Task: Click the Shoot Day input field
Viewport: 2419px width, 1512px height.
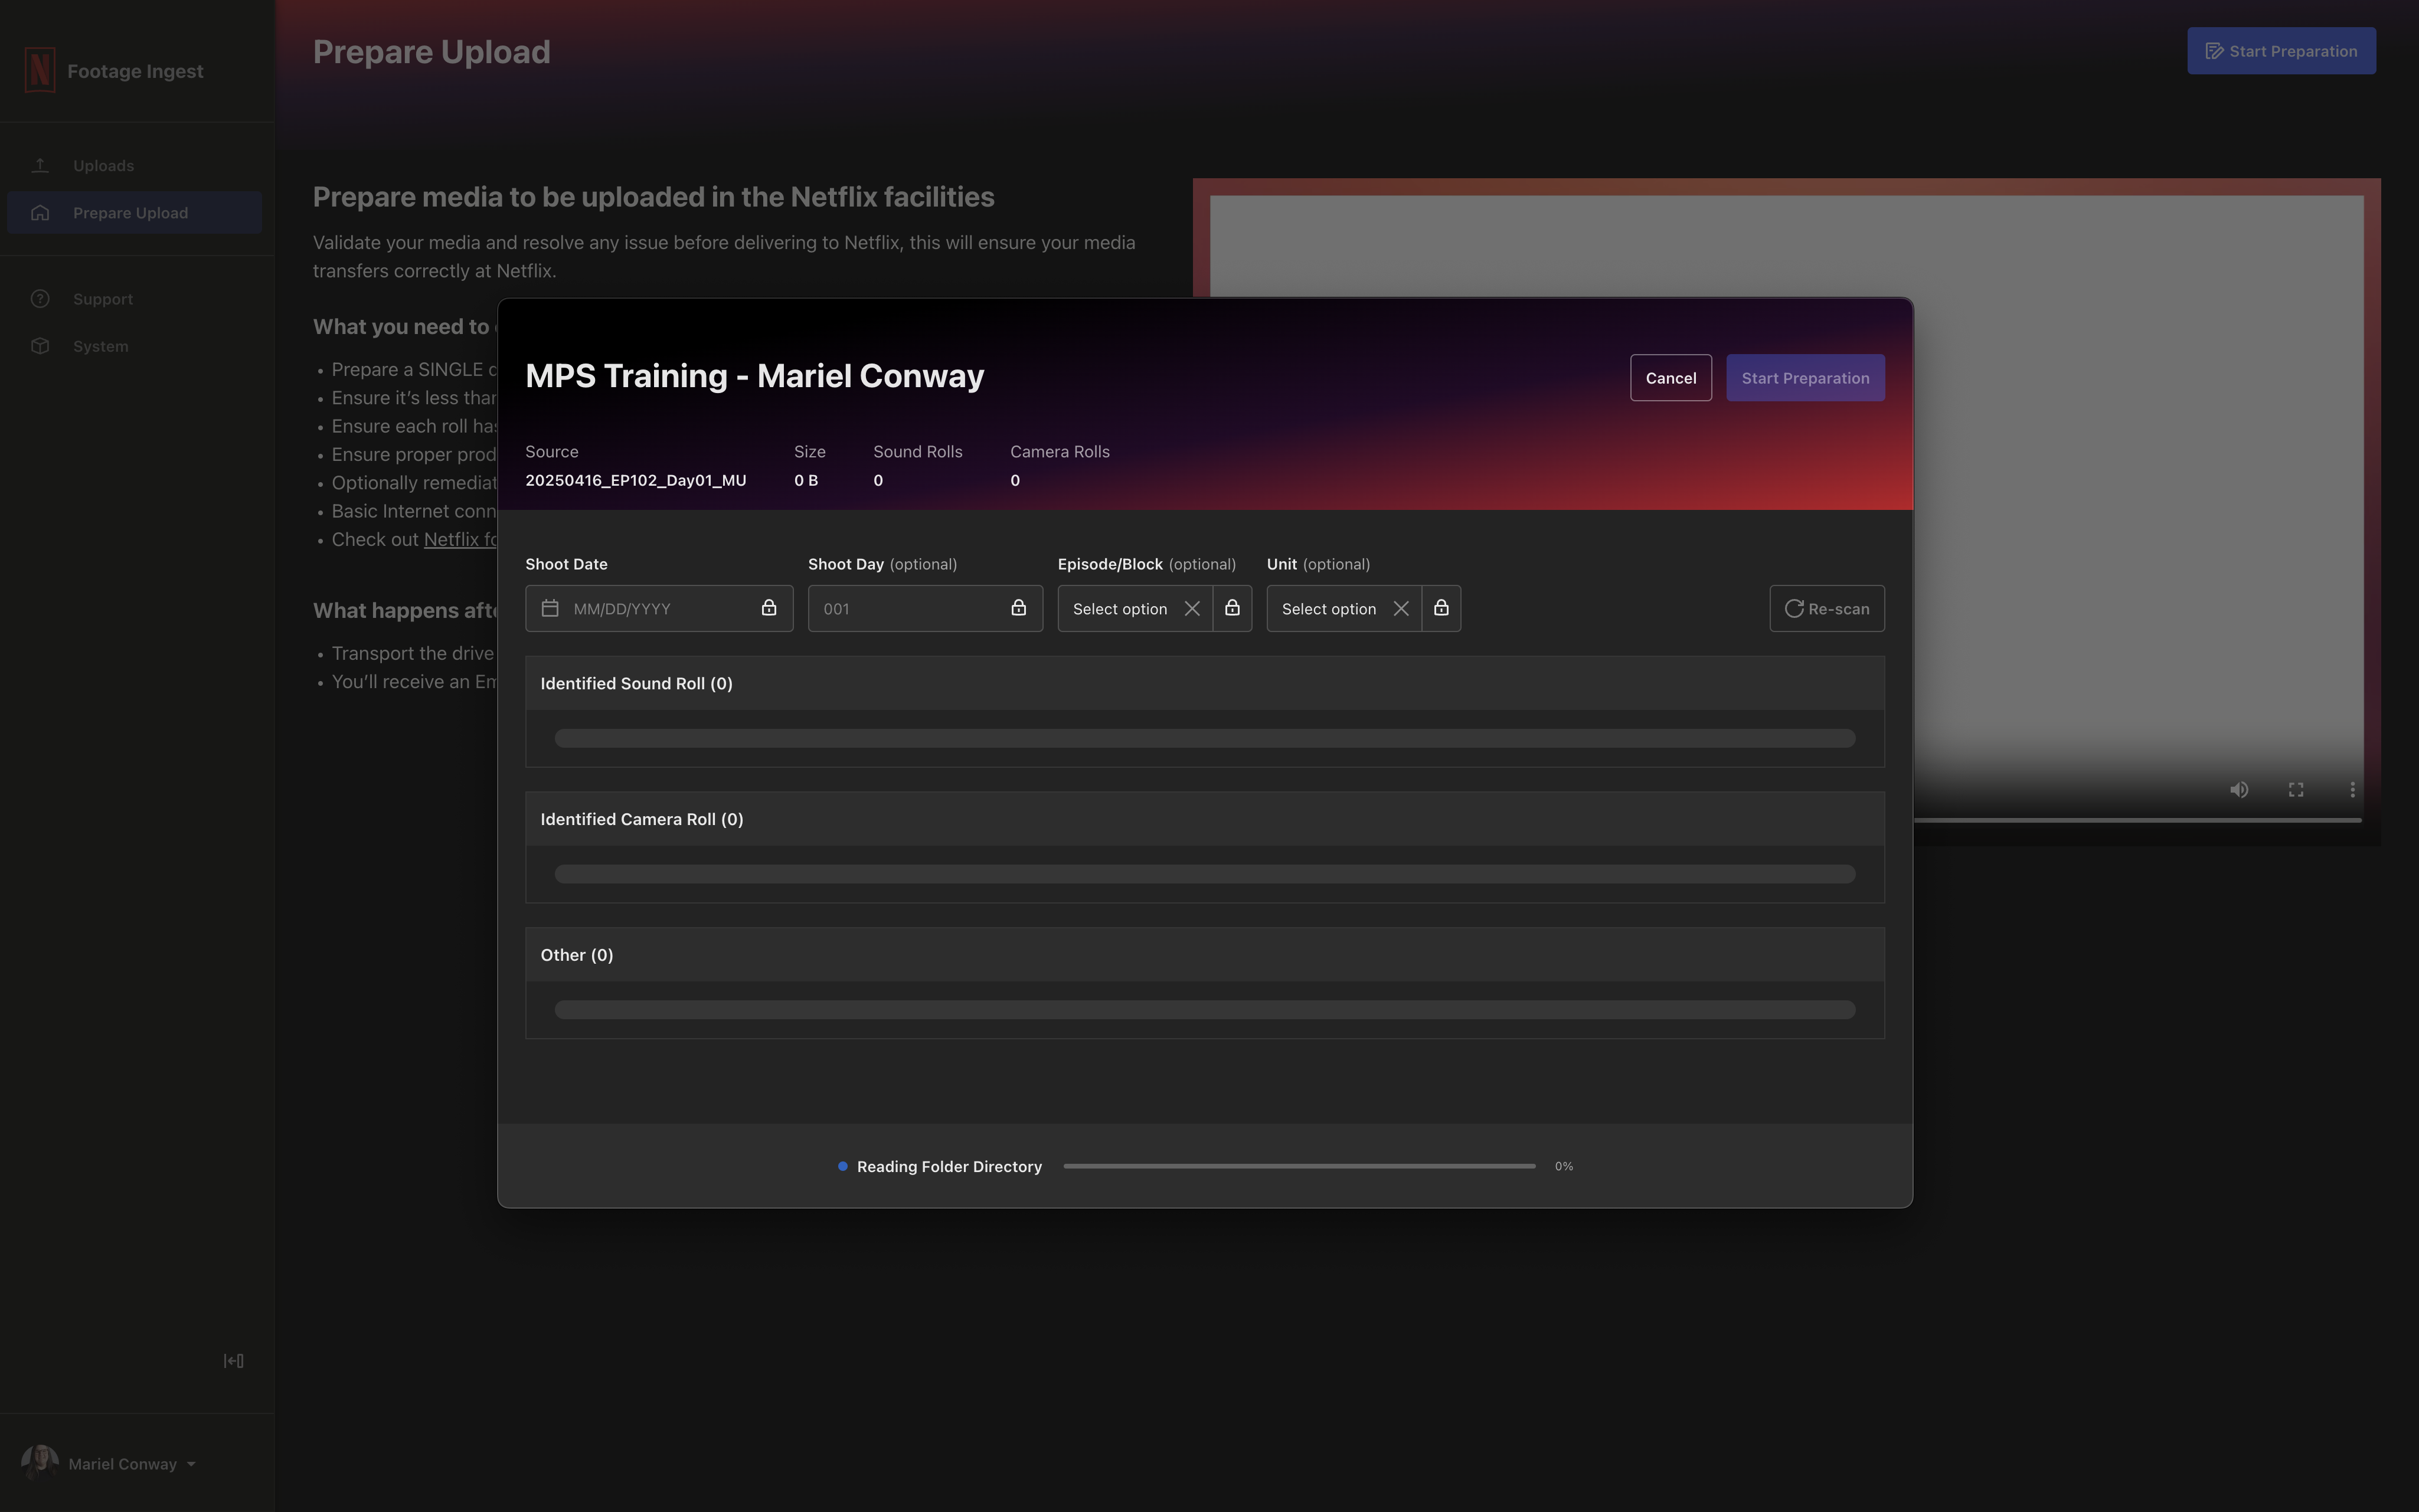Action: (925, 608)
